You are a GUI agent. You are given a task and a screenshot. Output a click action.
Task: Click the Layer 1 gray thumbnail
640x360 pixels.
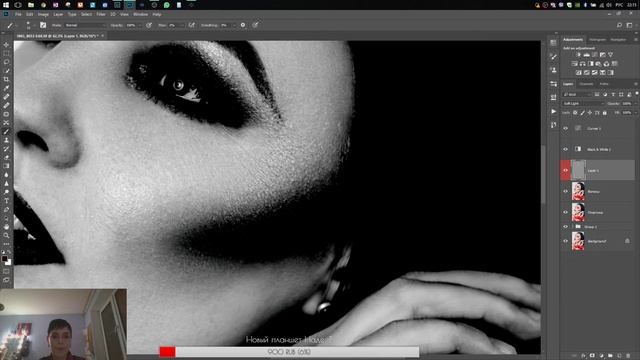[578, 170]
